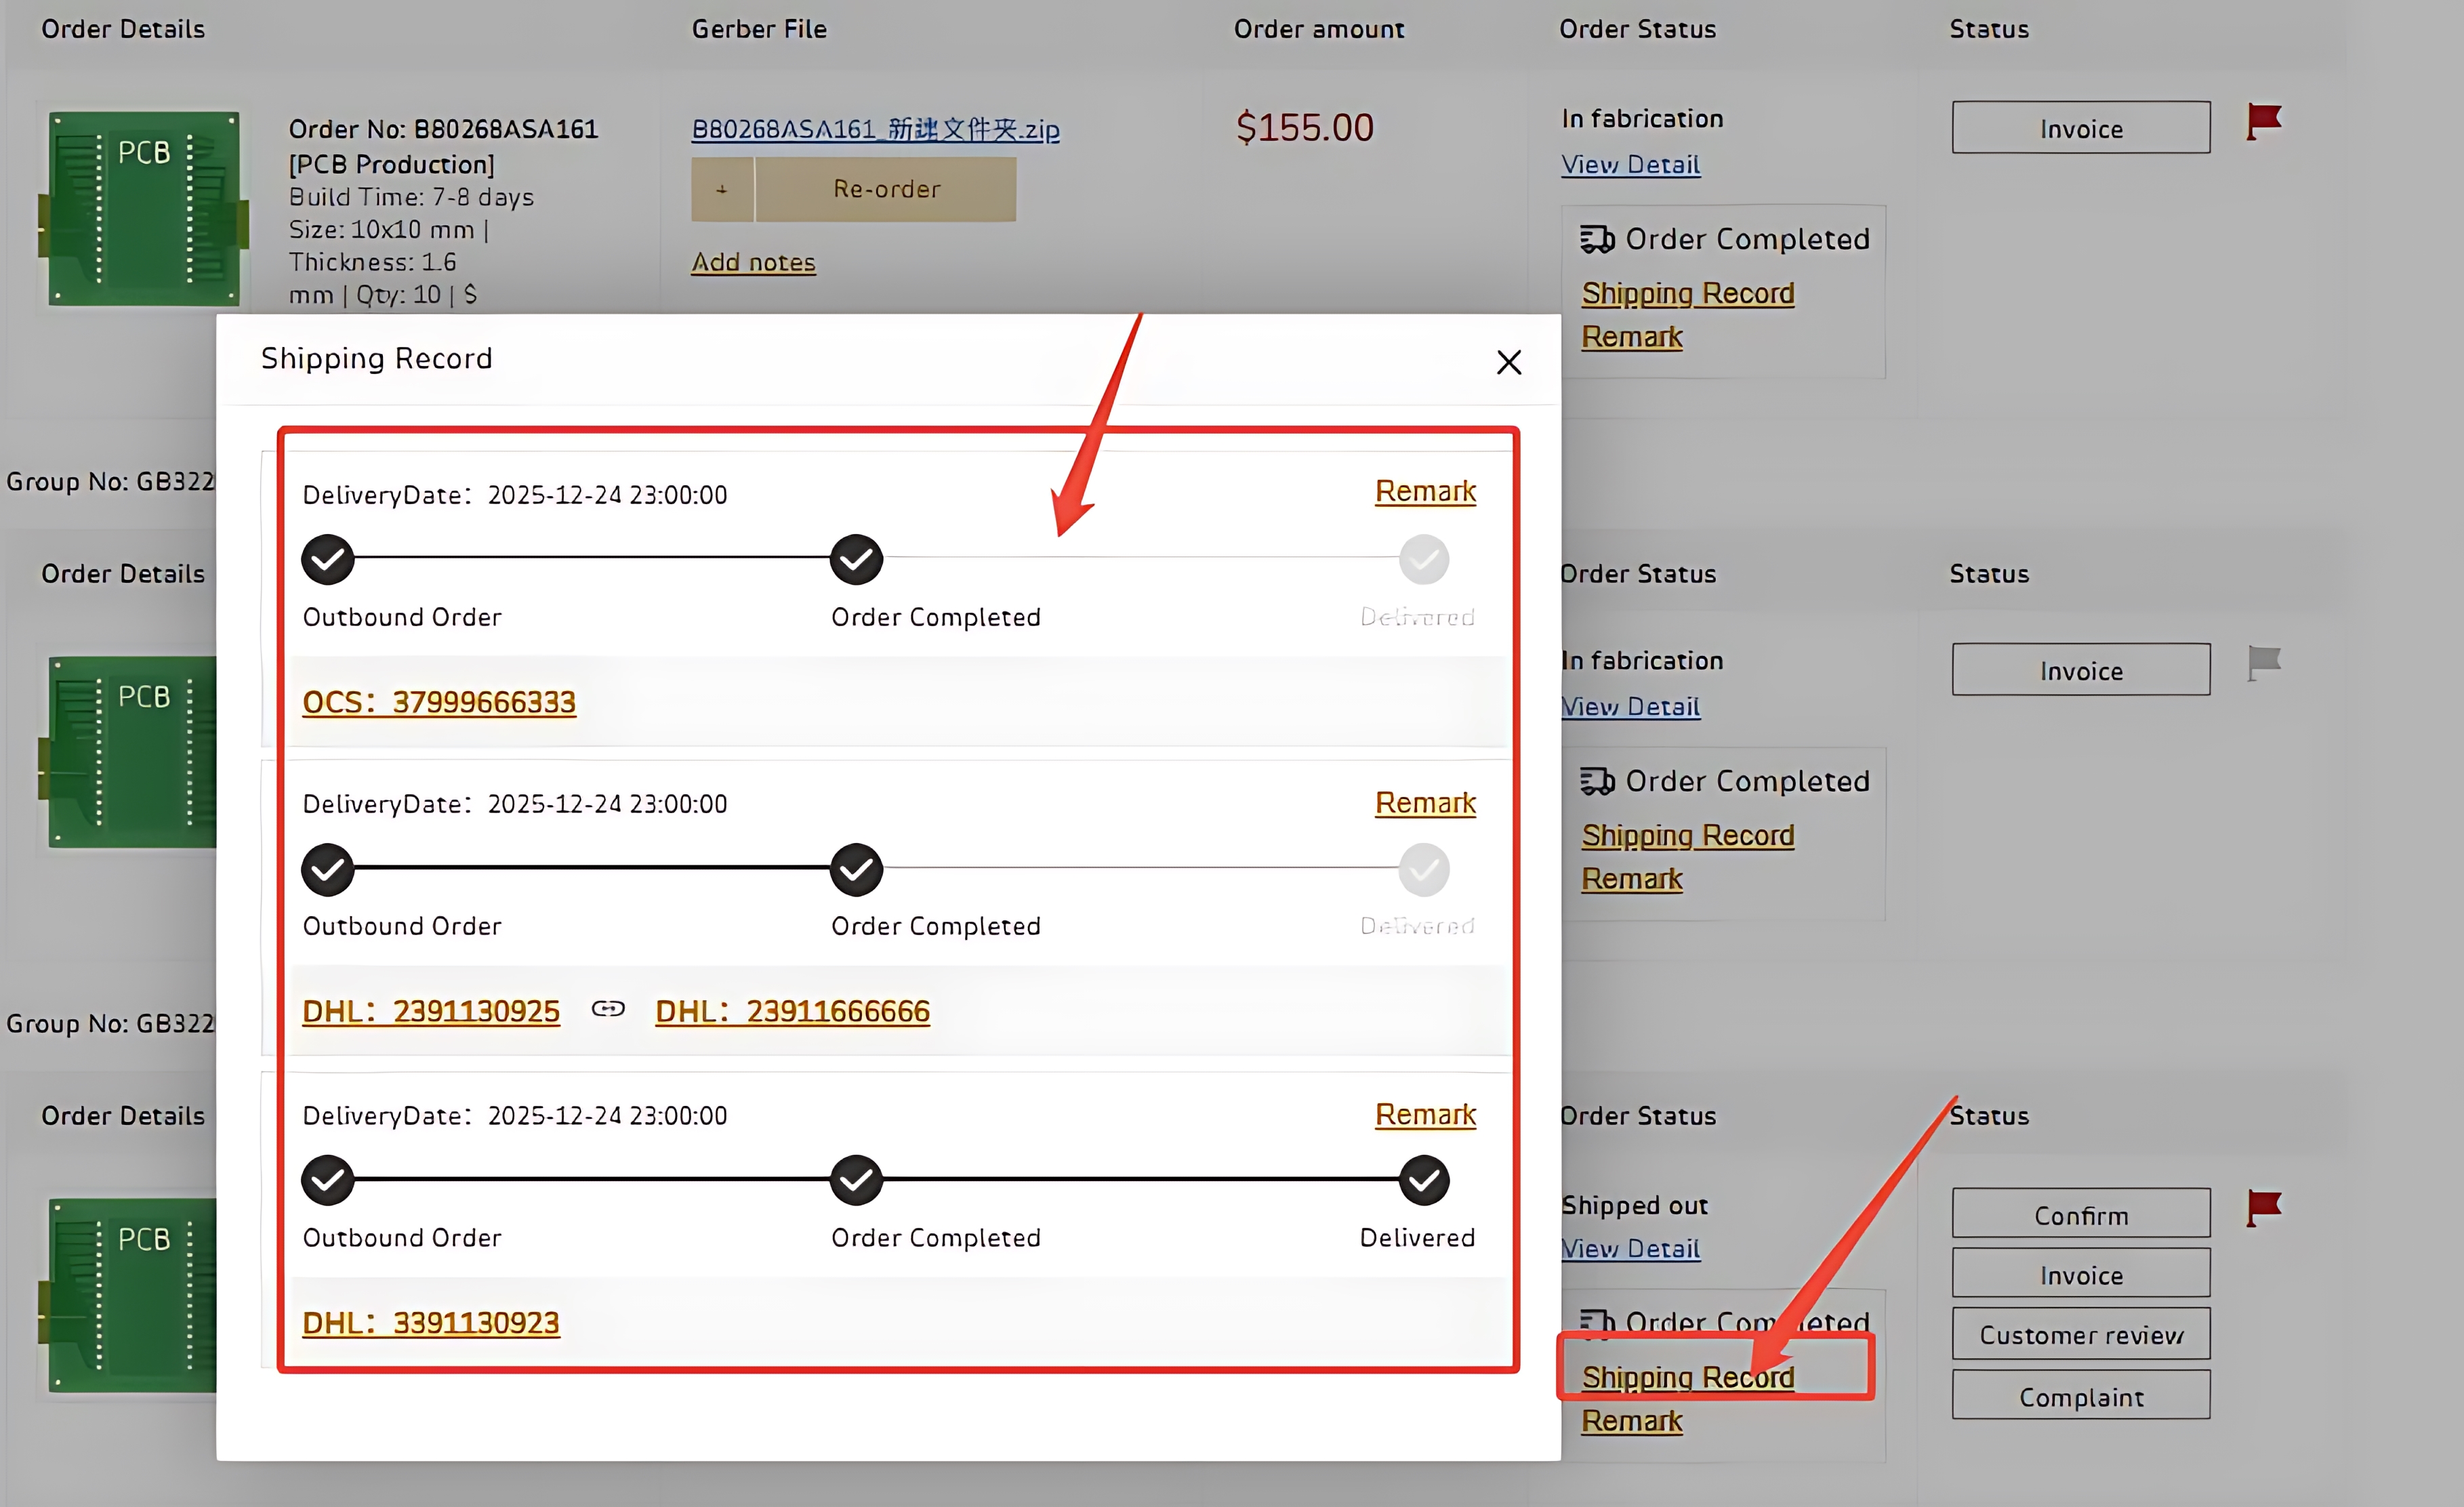Click the truck icon beside the first Order Completed status
2464x1507 pixels.
tap(1597, 238)
